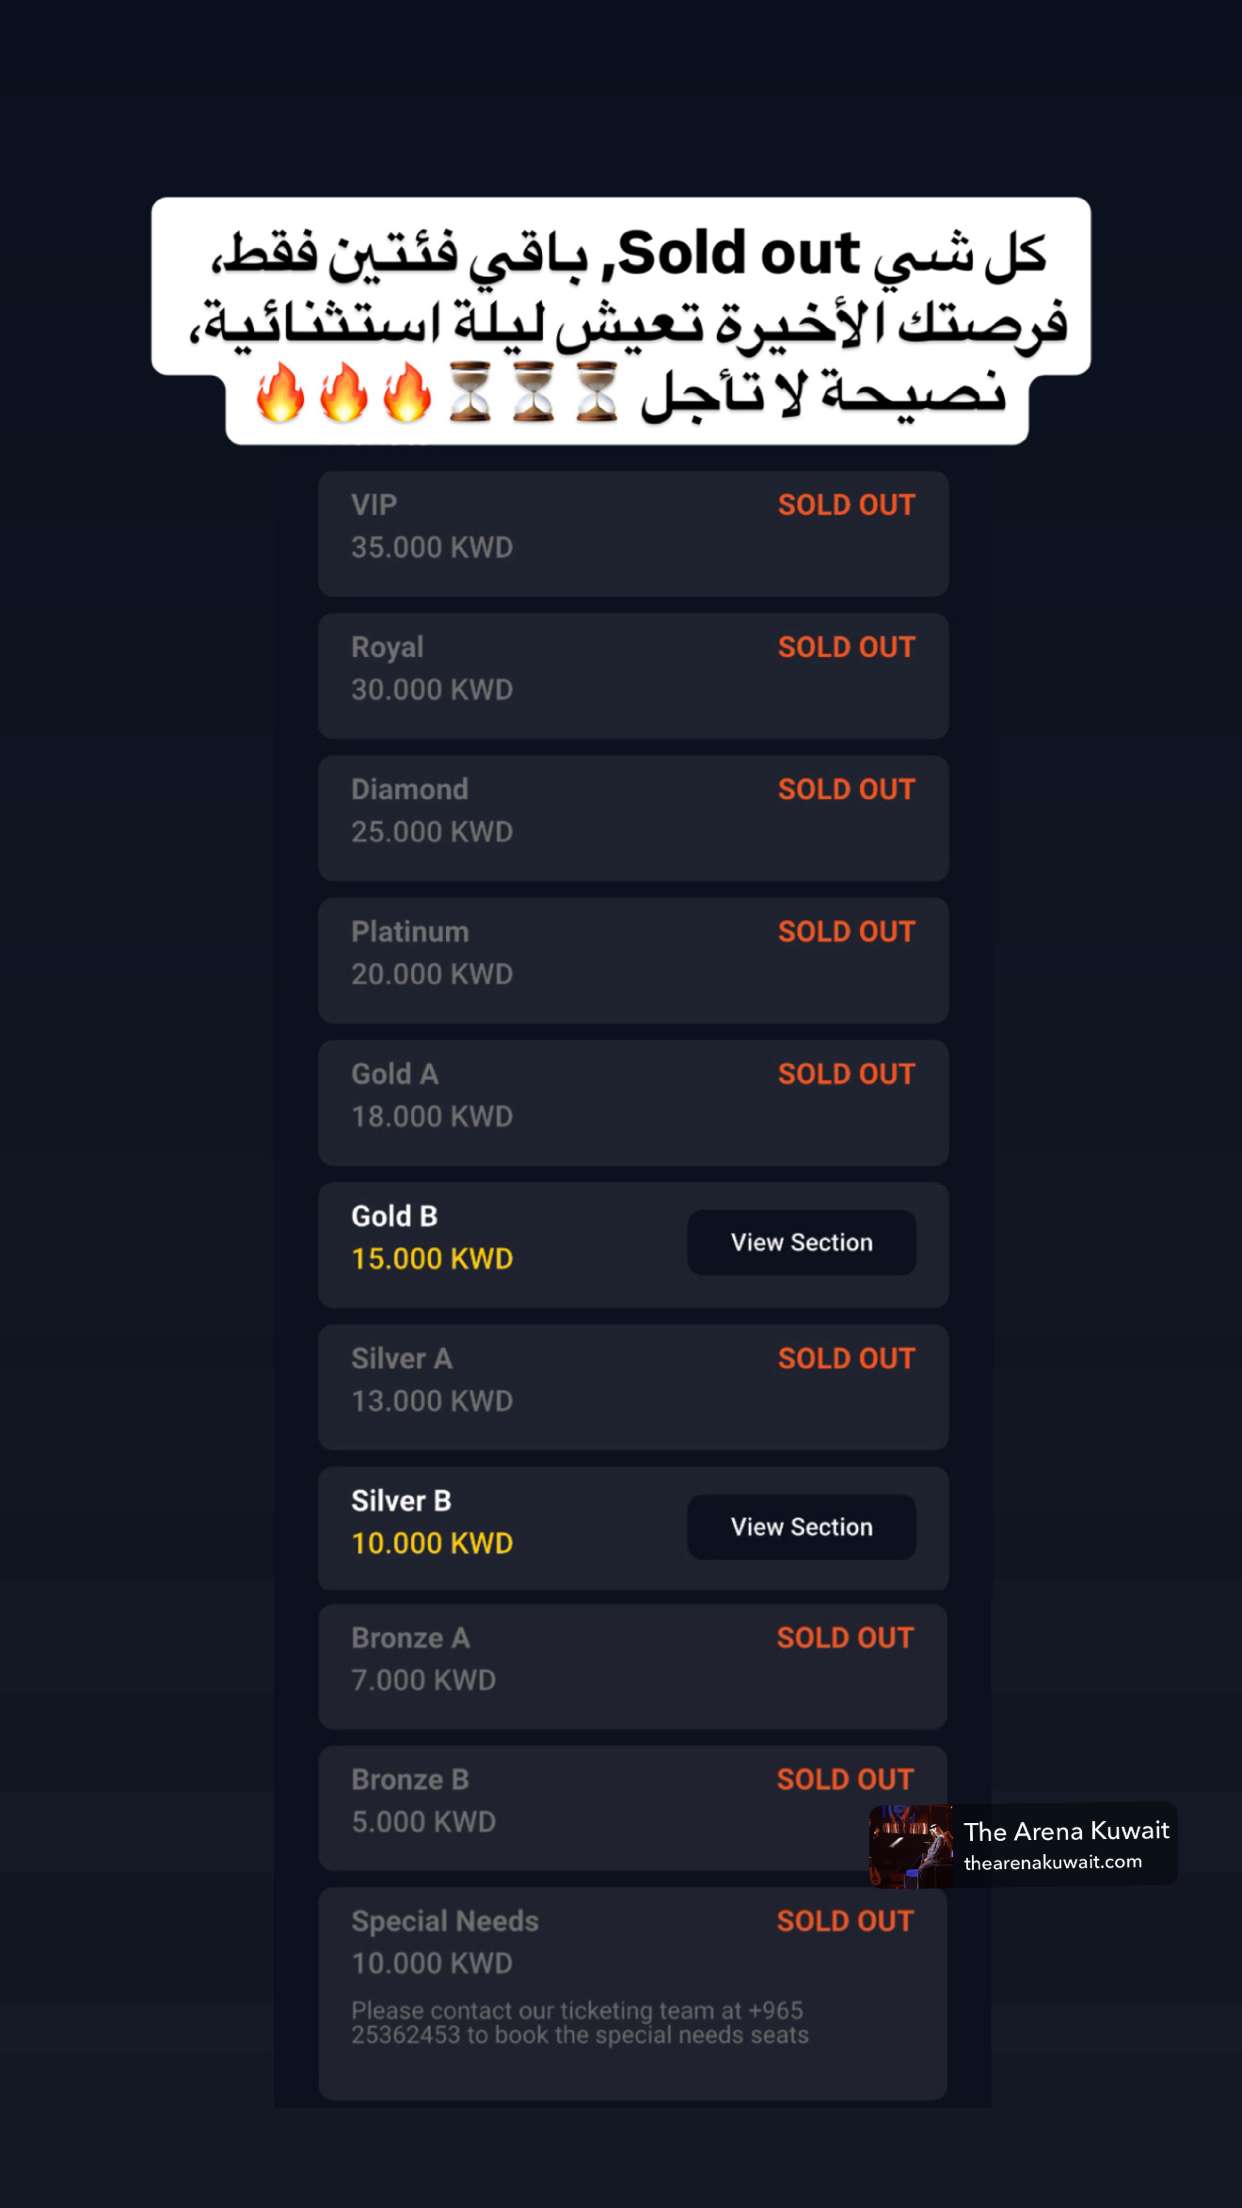The width and height of the screenshot is (1242, 2208).
Task: Click View Section for Silver B
Action: (x=801, y=1527)
